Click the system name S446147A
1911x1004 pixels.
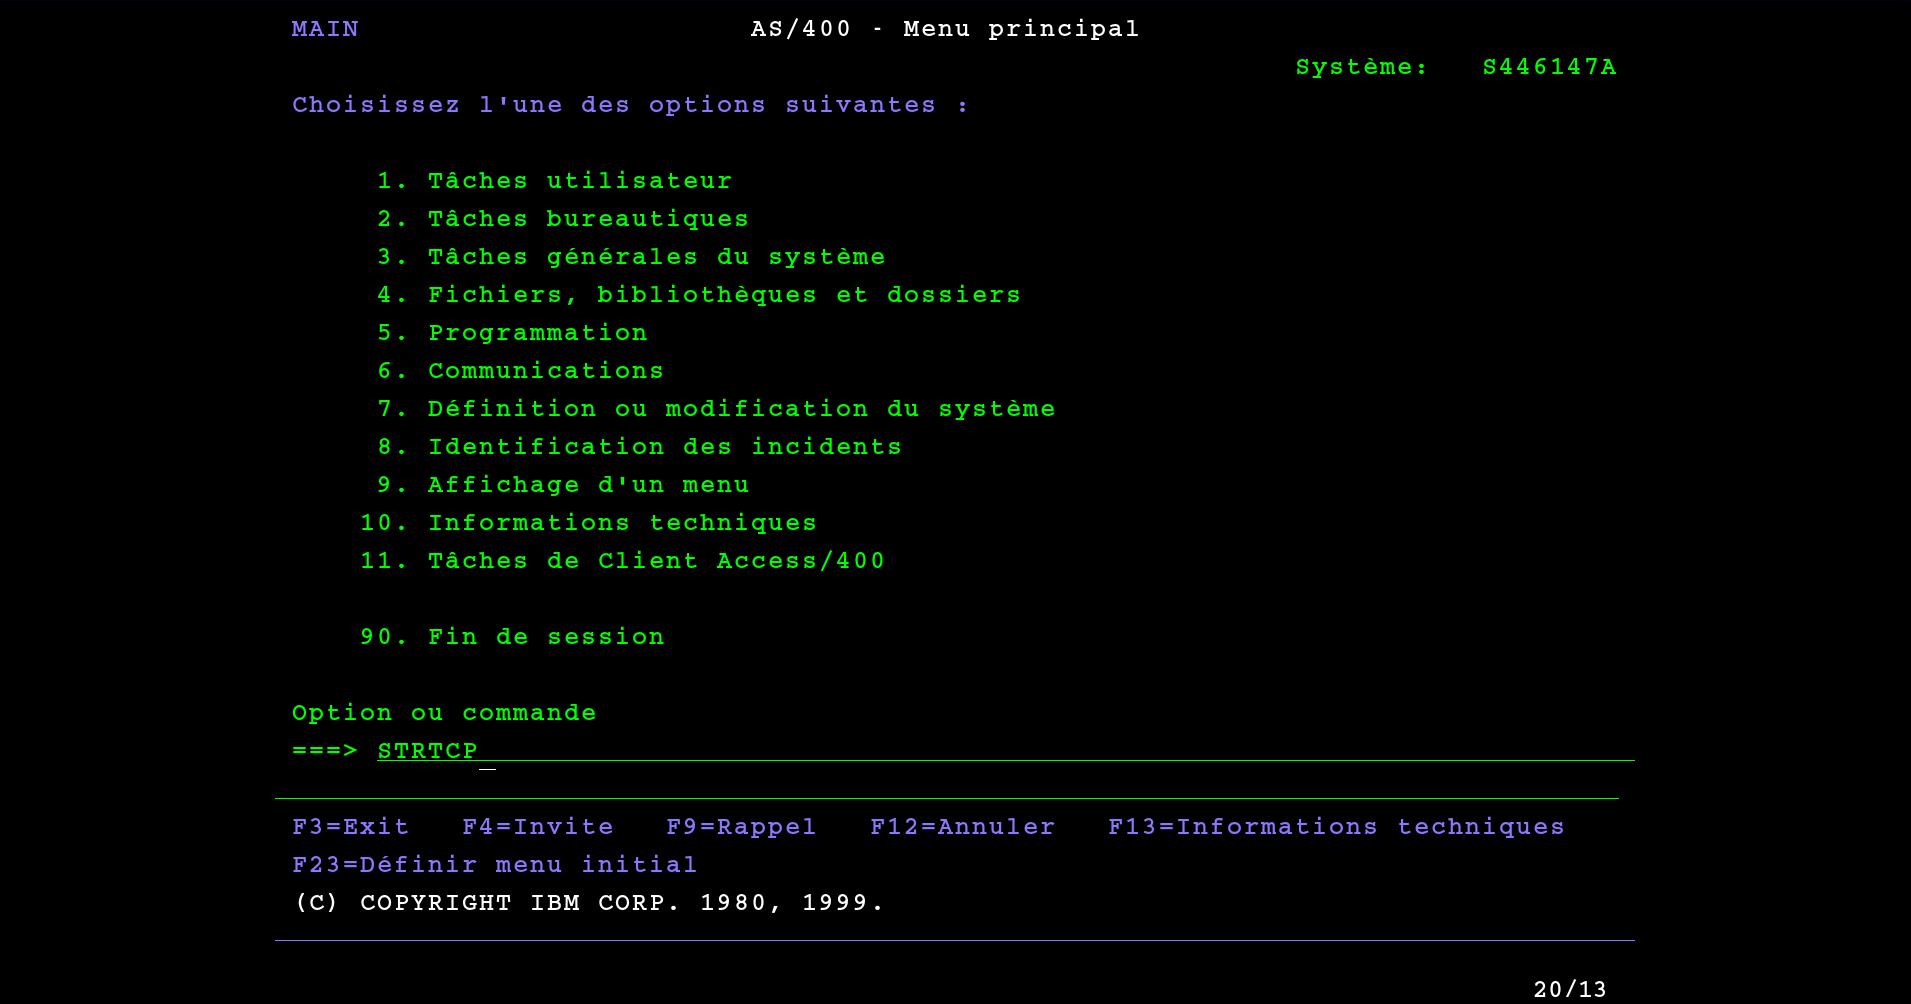pos(1549,67)
